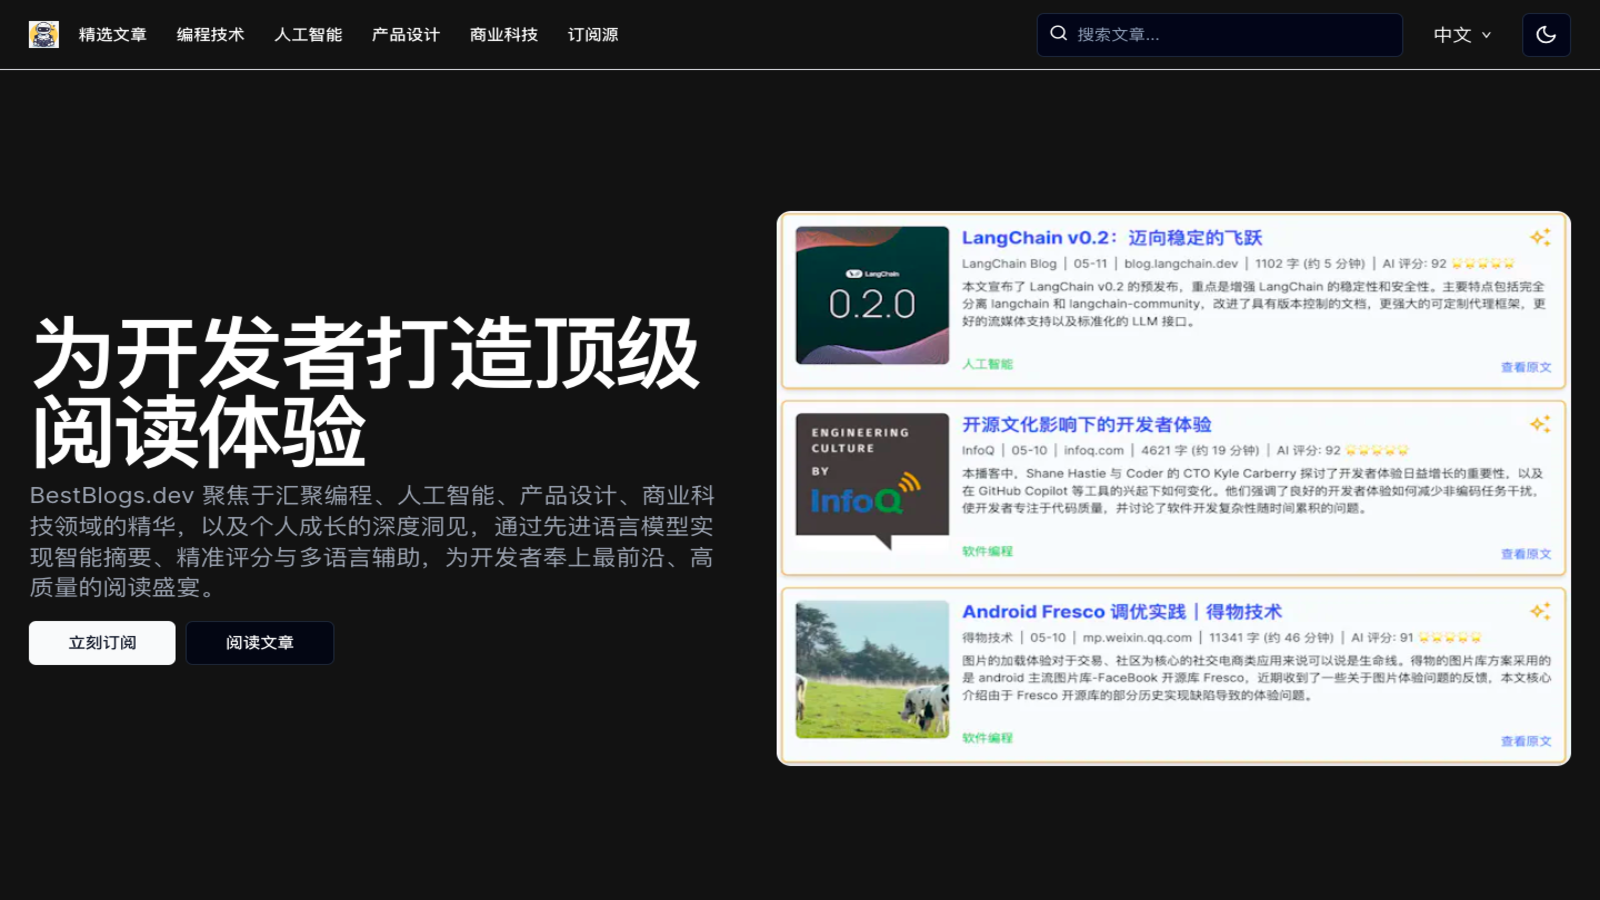Open the 商业科技 menu item
The height and width of the screenshot is (900, 1600).
(504, 35)
